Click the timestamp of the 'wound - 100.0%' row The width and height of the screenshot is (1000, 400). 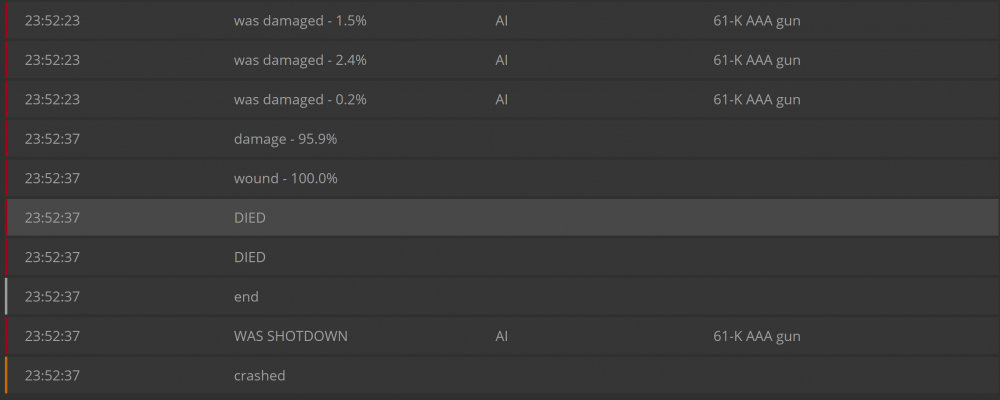tap(52, 178)
